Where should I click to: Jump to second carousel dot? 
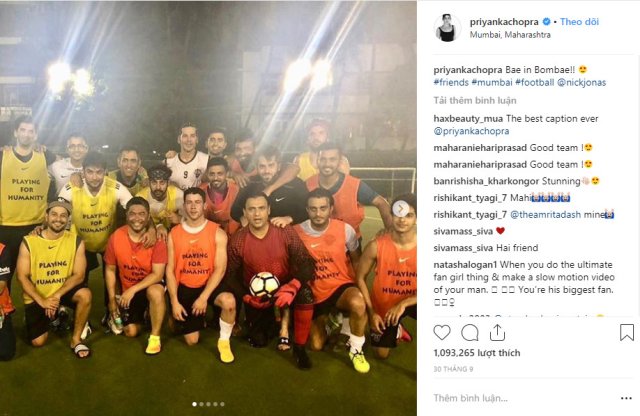click(x=201, y=404)
